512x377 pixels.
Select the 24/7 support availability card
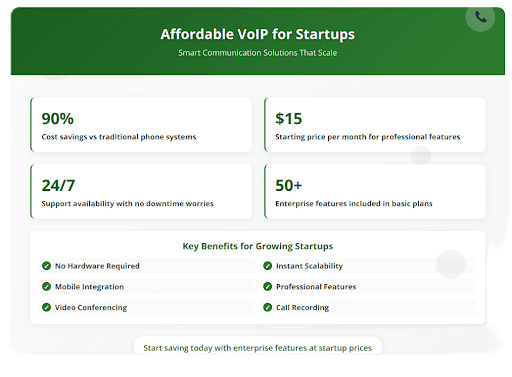pos(141,191)
